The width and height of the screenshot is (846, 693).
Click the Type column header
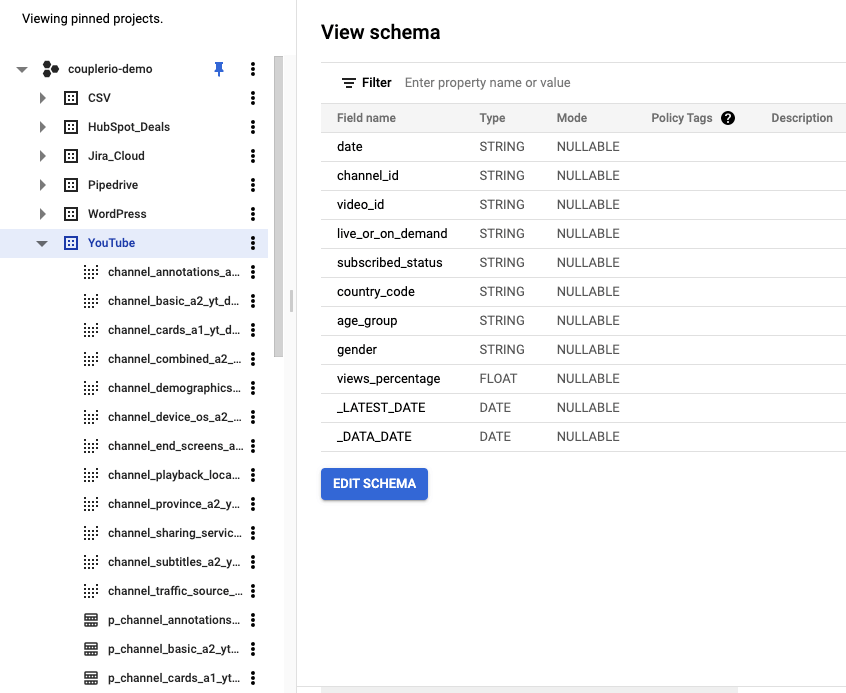pos(493,118)
